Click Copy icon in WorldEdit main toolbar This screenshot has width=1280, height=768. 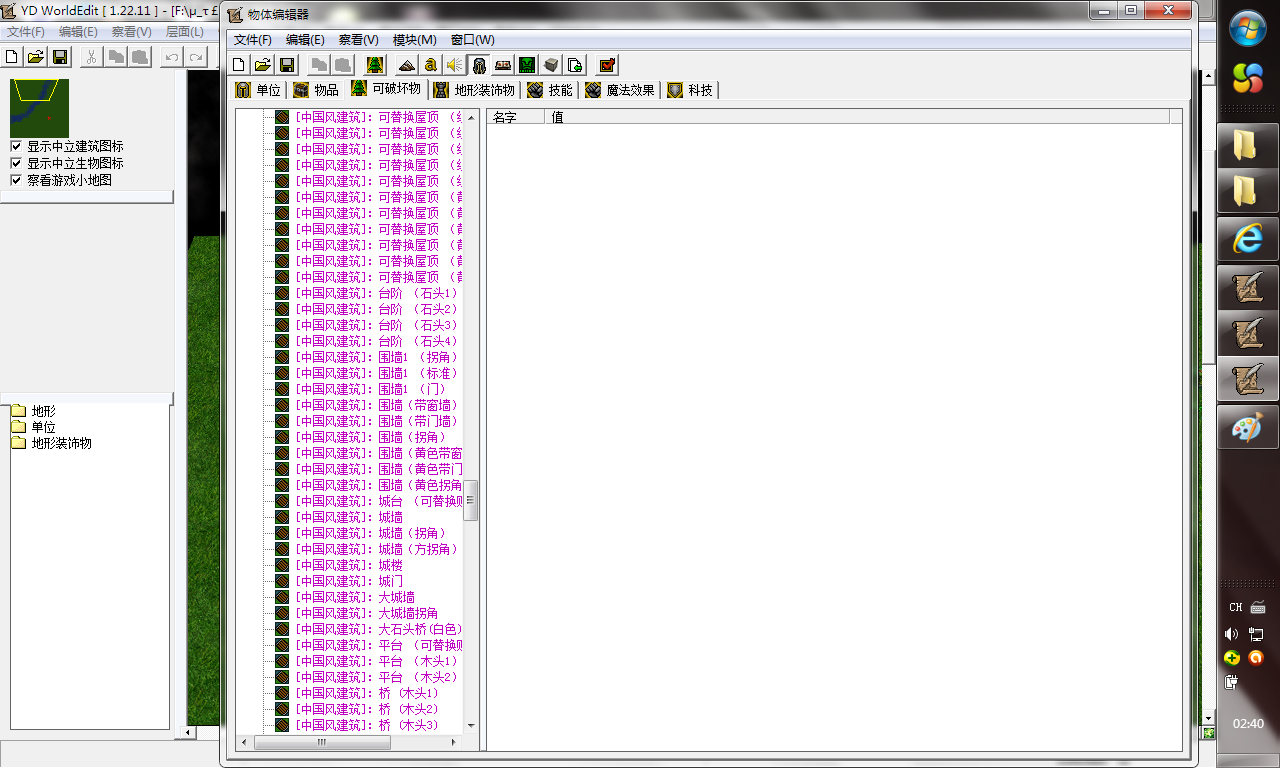pyautogui.click(x=116, y=57)
